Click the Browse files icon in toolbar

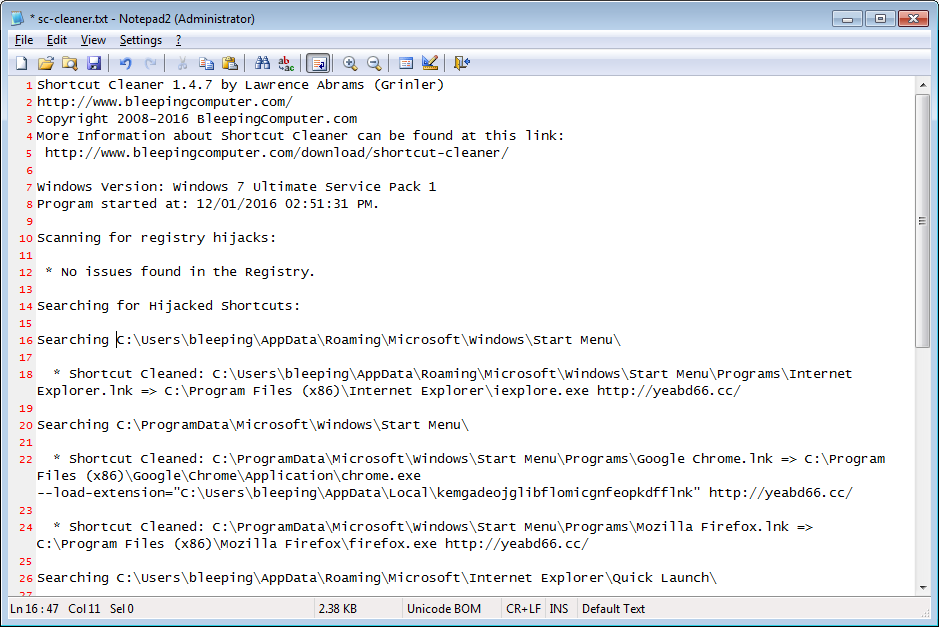69,63
